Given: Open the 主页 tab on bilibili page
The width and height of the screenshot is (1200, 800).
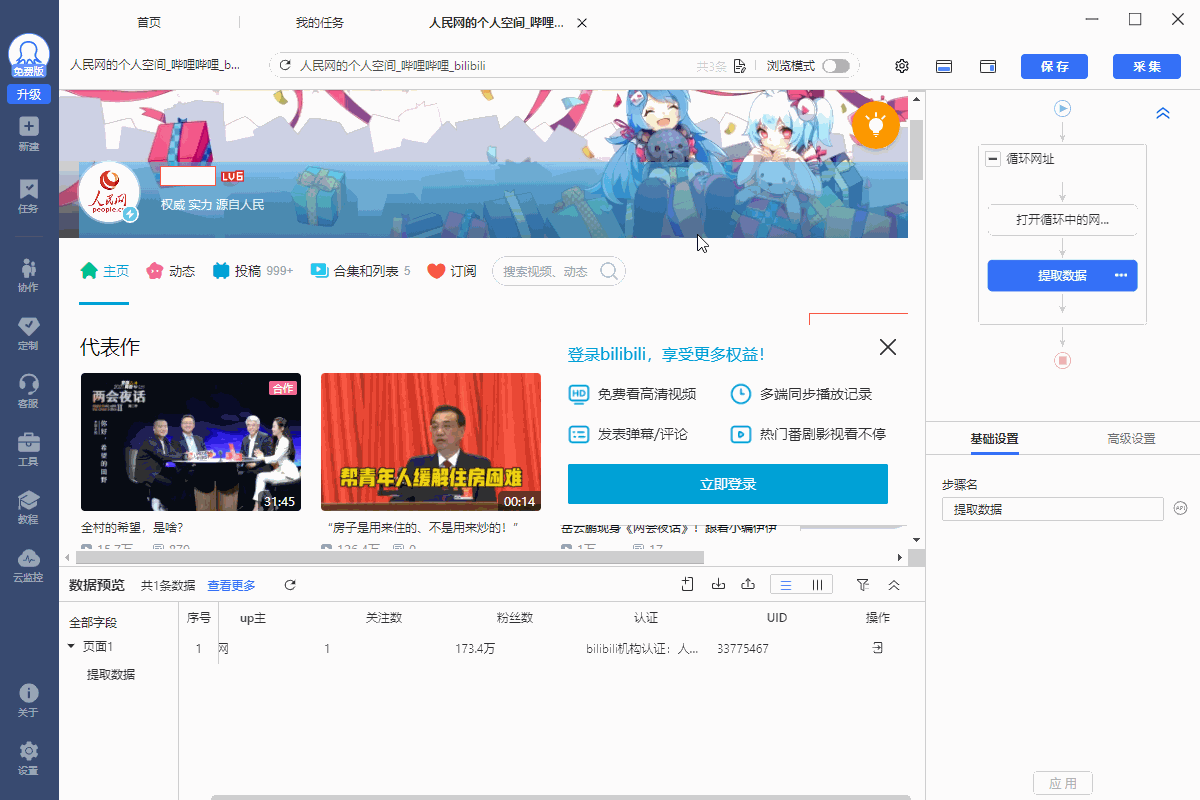Looking at the screenshot, I should [105, 271].
